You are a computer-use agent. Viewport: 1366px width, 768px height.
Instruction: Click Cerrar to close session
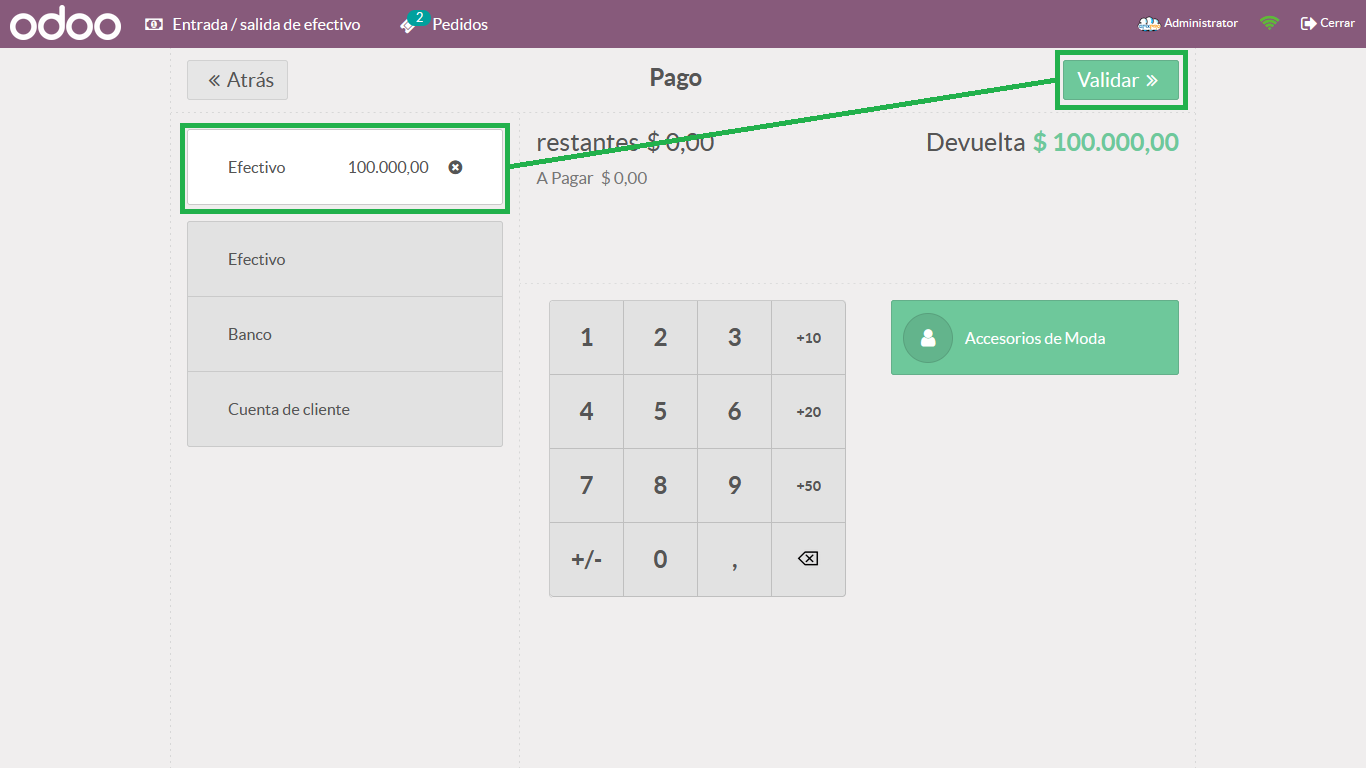pos(1327,23)
